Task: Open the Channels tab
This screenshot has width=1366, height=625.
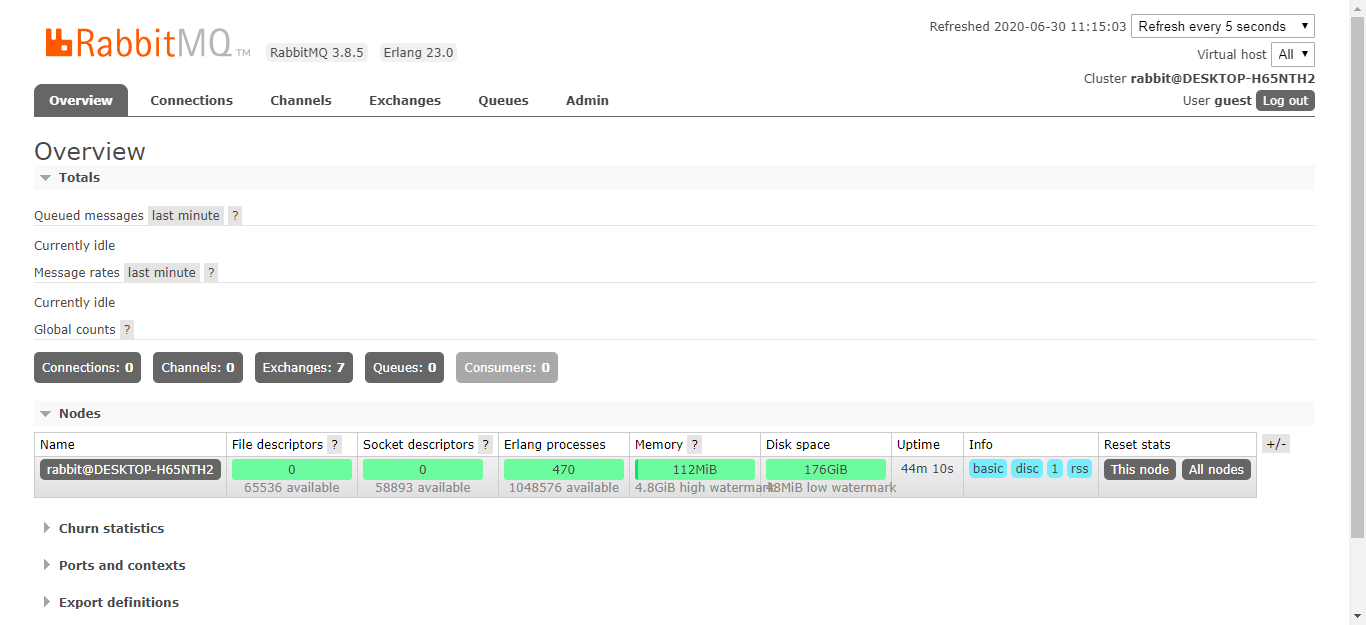Action: tap(301, 100)
